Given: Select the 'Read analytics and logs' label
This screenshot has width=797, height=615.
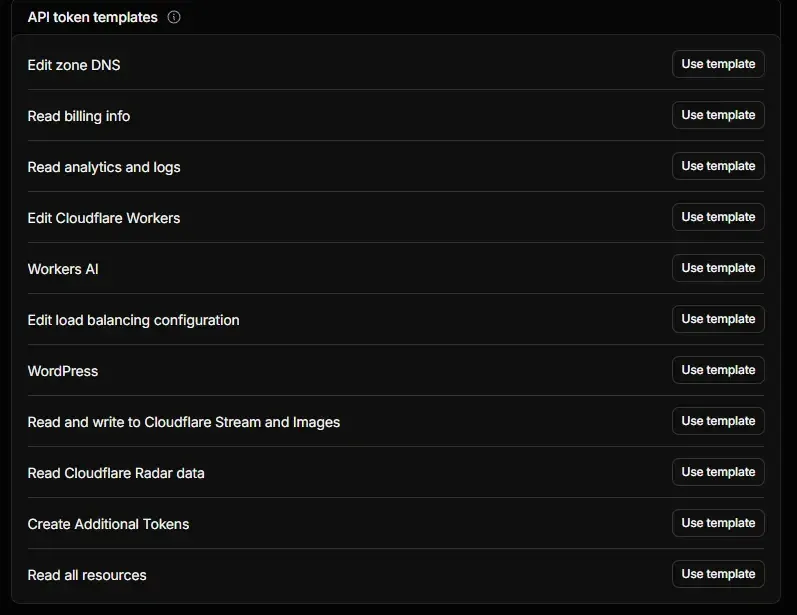Looking at the screenshot, I should click(x=104, y=167).
